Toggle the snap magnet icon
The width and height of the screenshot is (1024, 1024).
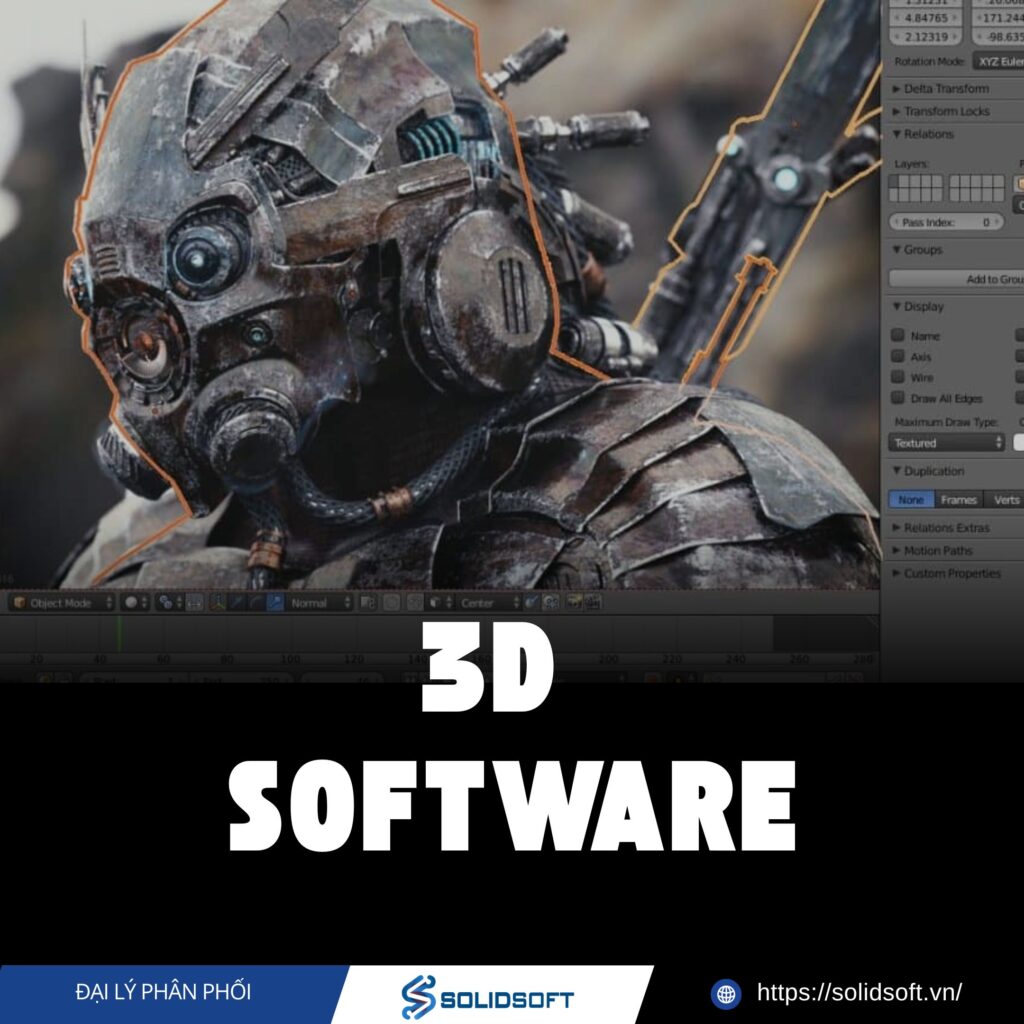pyautogui.click(x=415, y=603)
